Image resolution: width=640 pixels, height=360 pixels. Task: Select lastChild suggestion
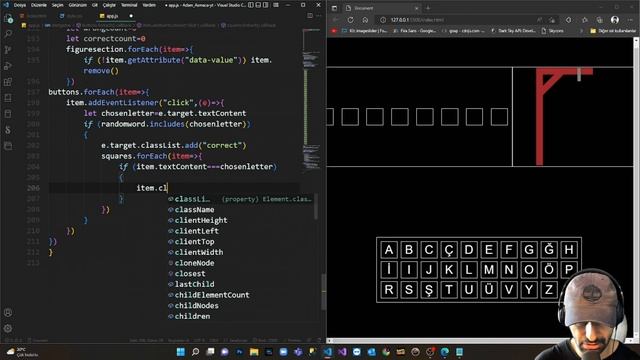(x=241, y=284)
